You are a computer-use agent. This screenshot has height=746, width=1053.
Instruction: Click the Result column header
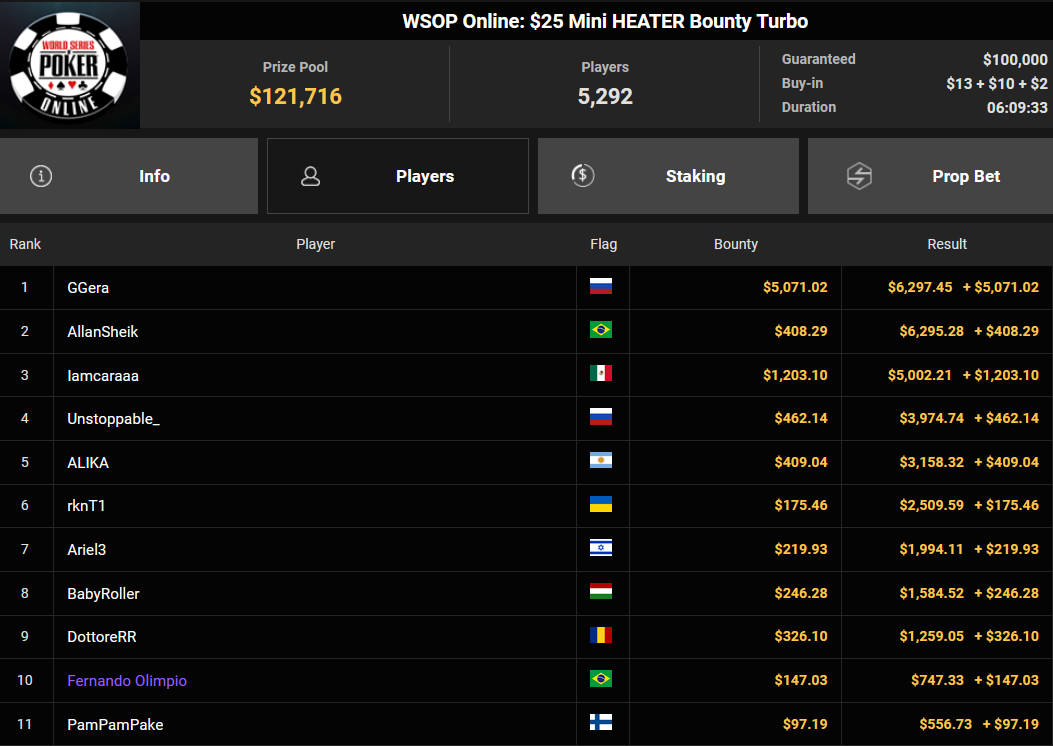[x=947, y=244]
